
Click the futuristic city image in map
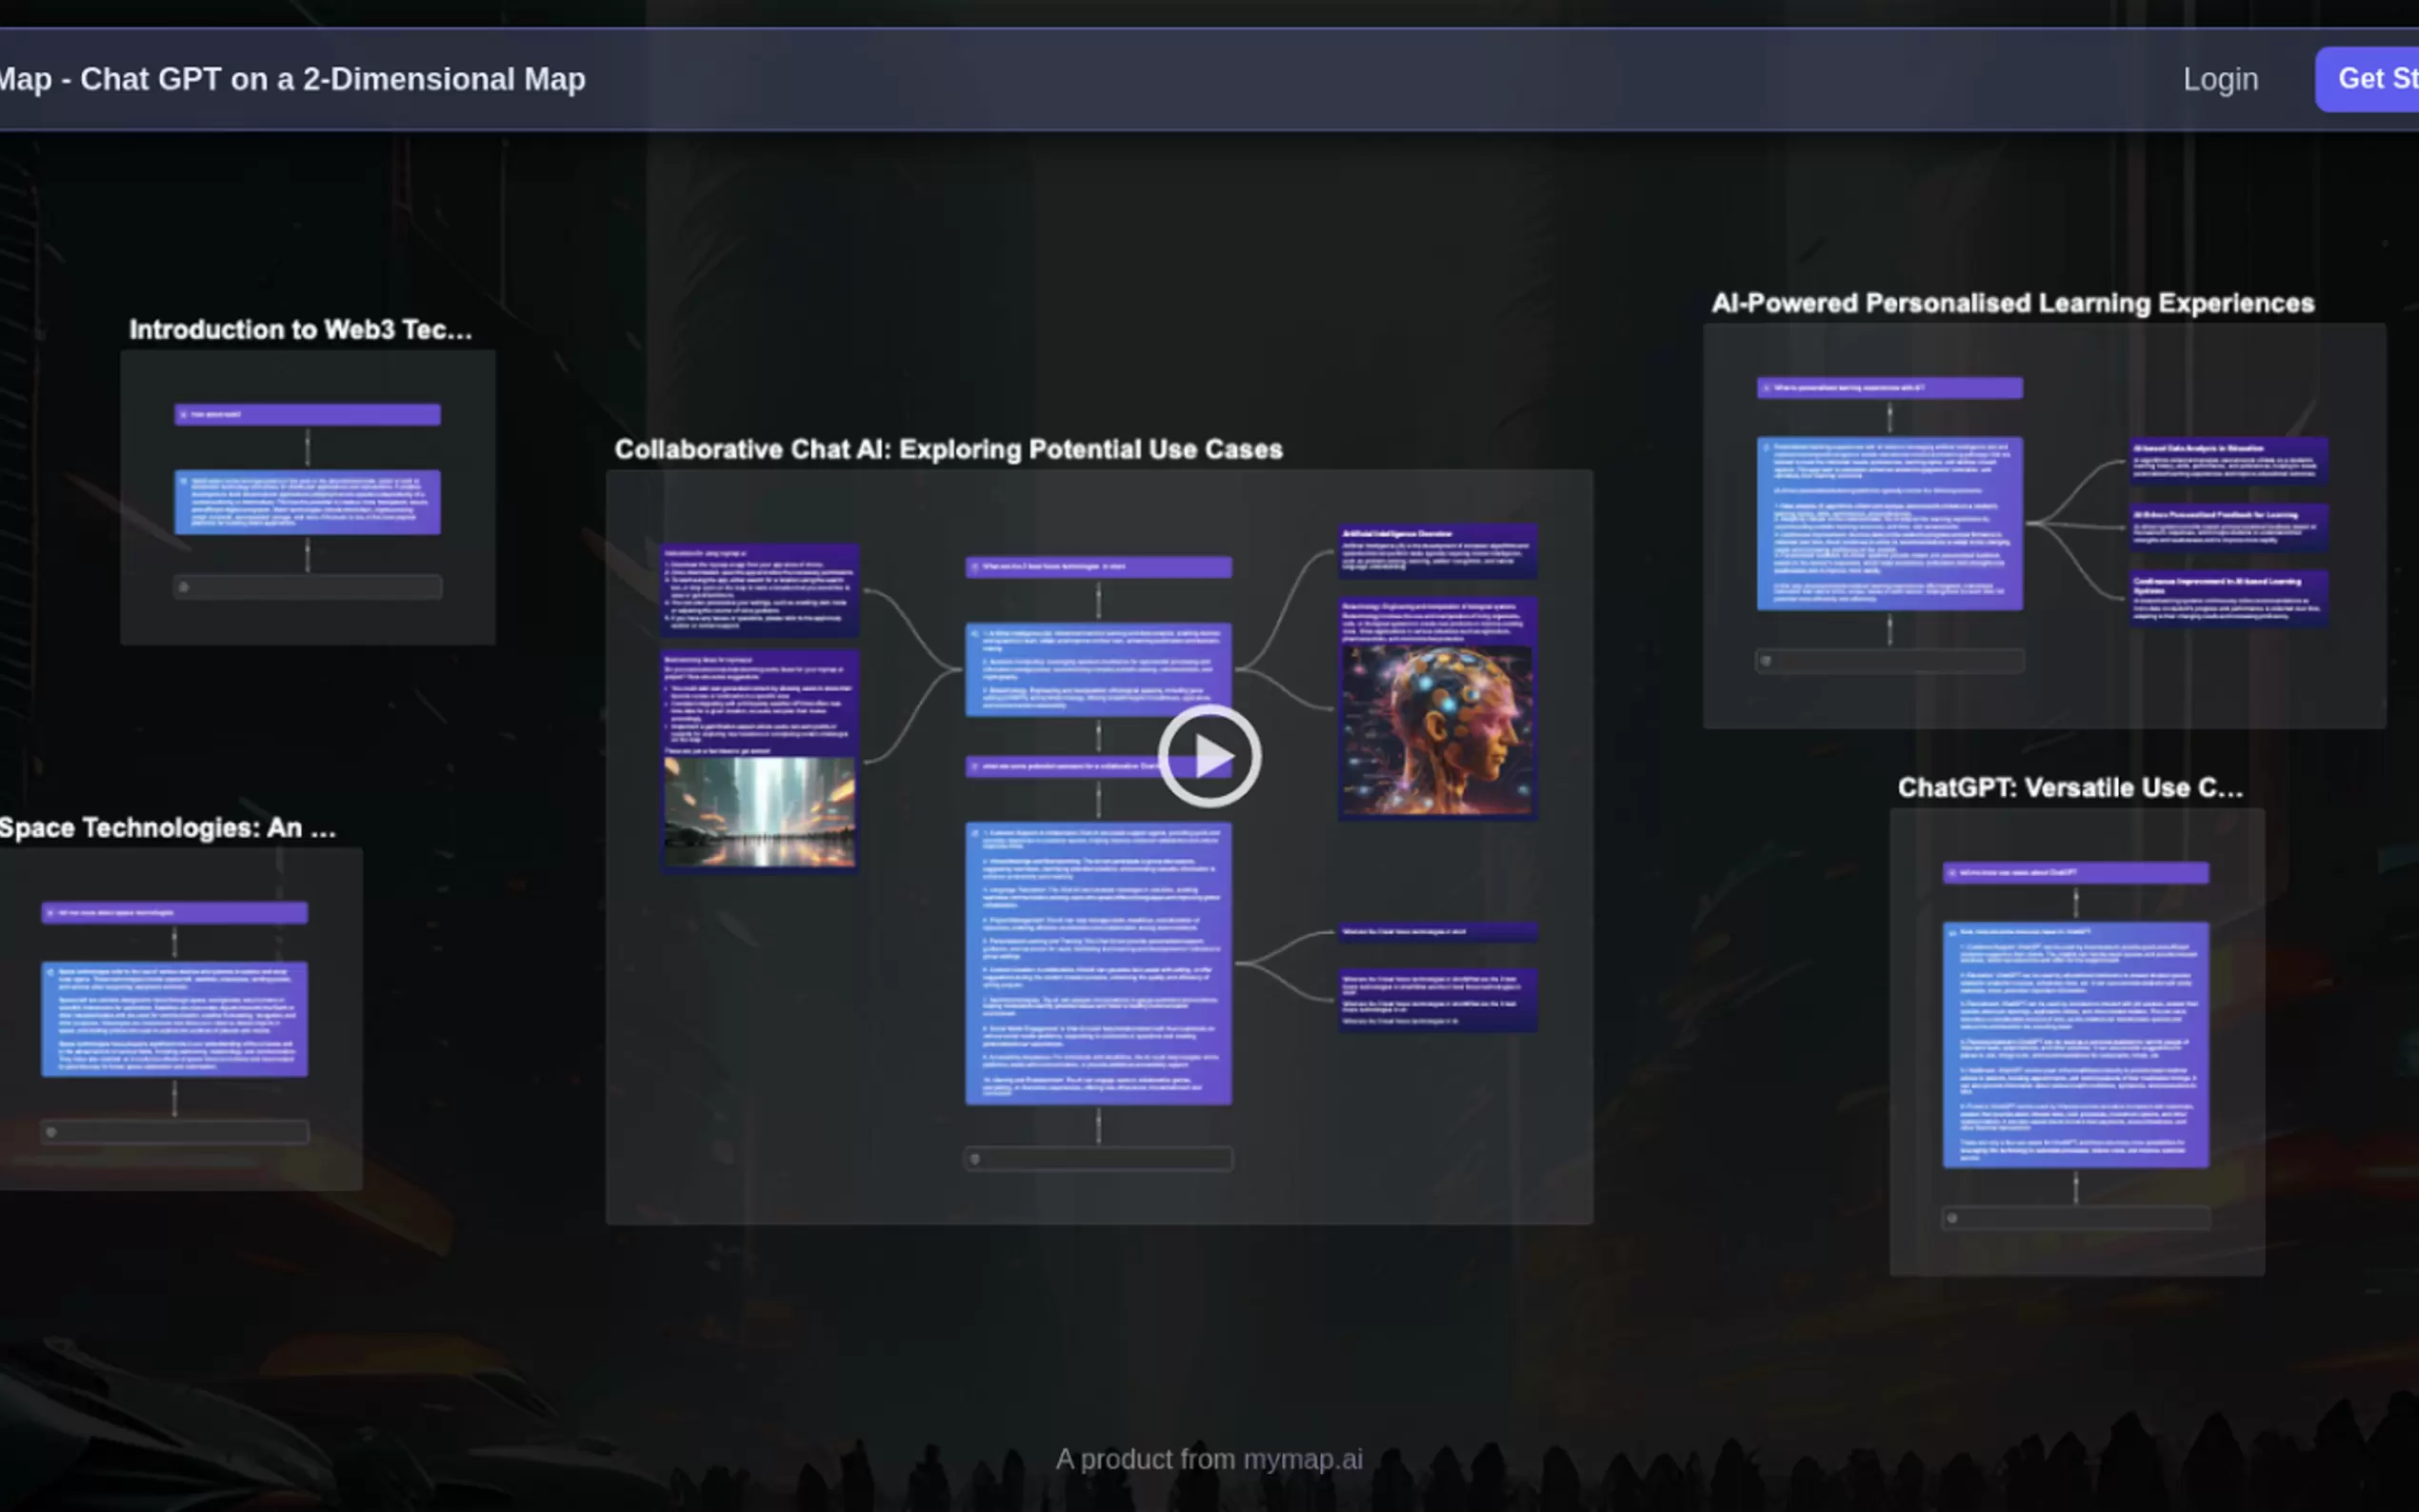coord(759,811)
